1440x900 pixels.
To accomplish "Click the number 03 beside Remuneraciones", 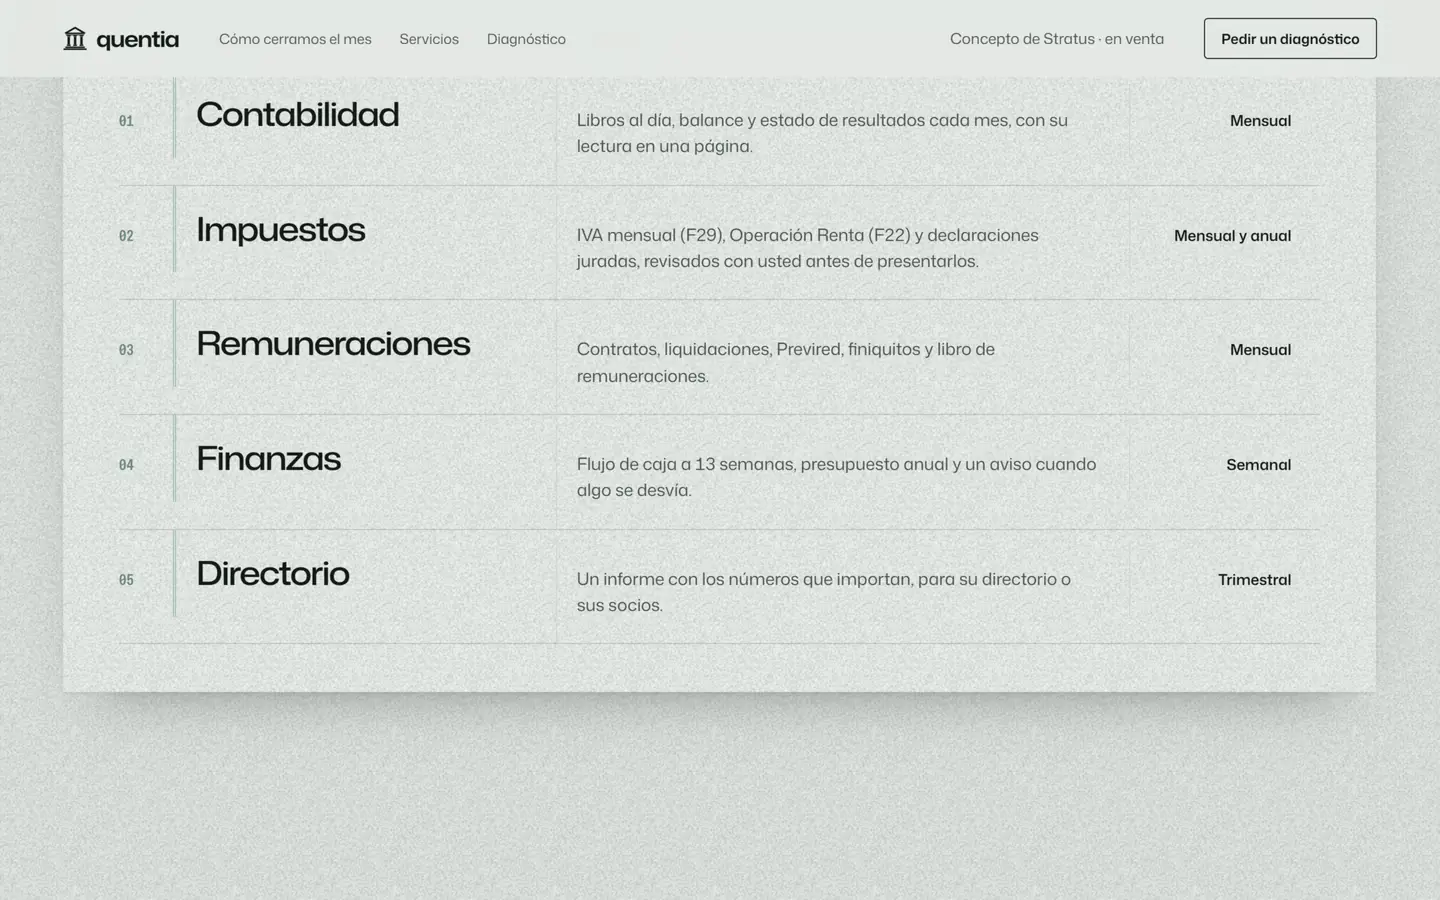I will (126, 350).
